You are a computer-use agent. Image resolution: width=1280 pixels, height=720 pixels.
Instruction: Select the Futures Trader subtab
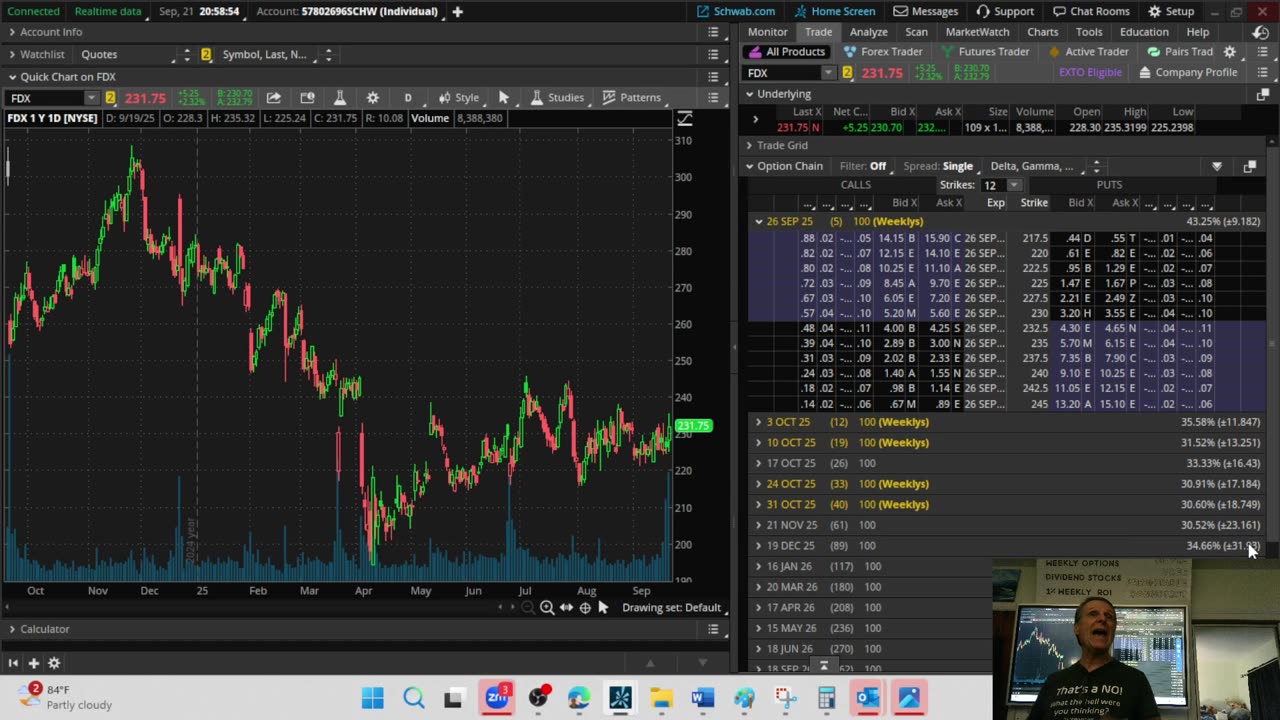[x=983, y=52]
